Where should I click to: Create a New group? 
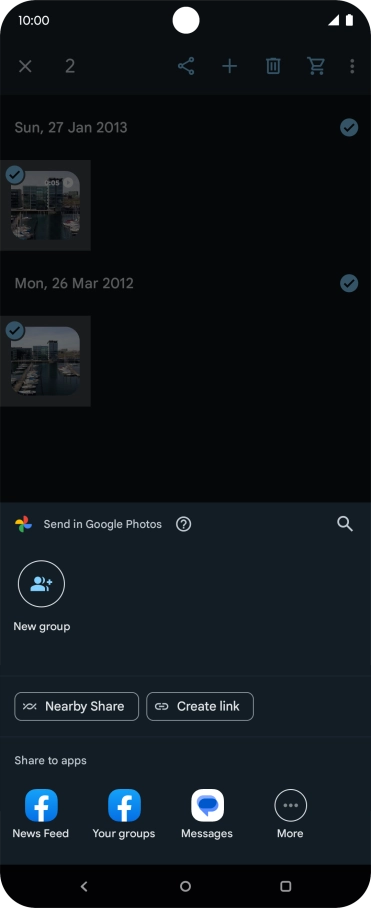[x=42, y=596]
